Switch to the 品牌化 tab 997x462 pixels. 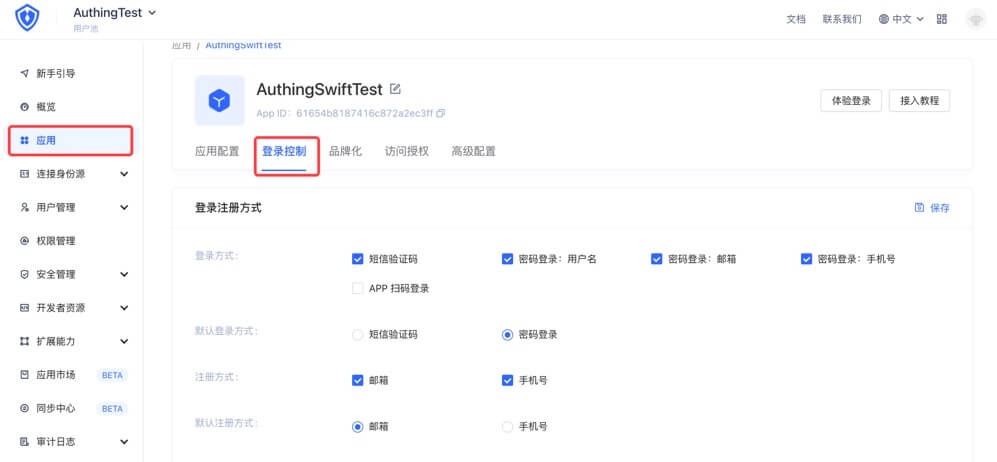pos(345,152)
